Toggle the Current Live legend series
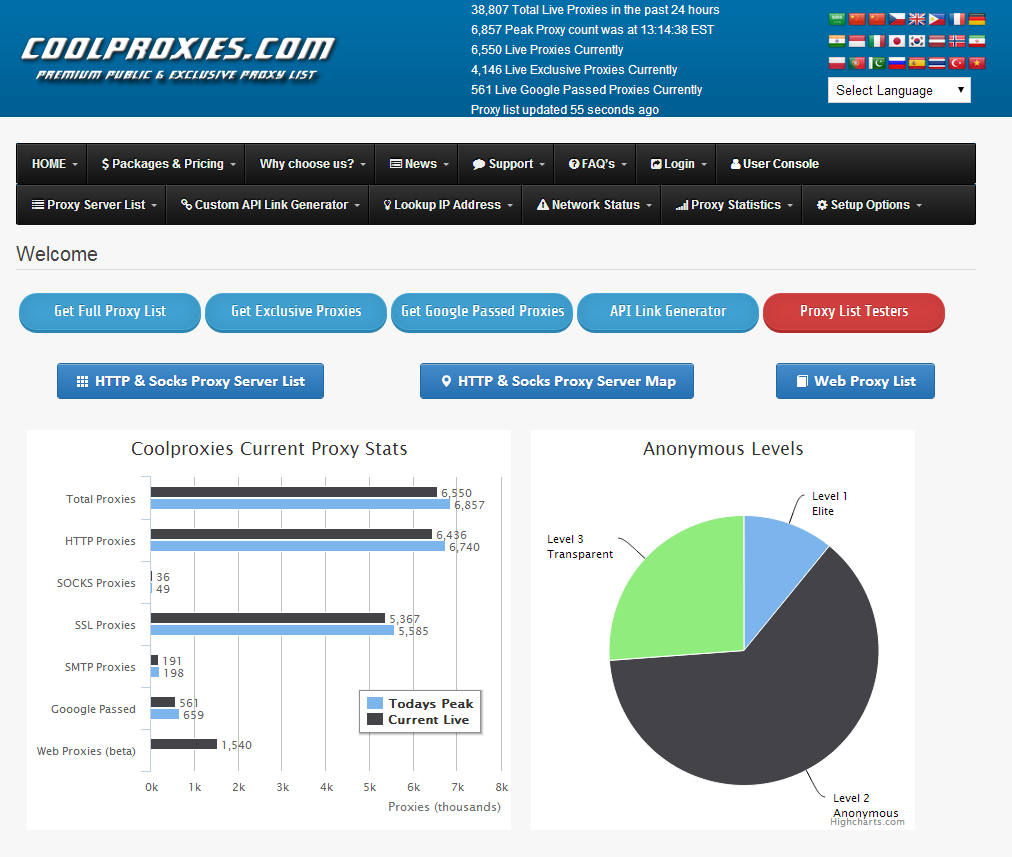The width and height of the screenshot is (1012, 857). [418, 720]
